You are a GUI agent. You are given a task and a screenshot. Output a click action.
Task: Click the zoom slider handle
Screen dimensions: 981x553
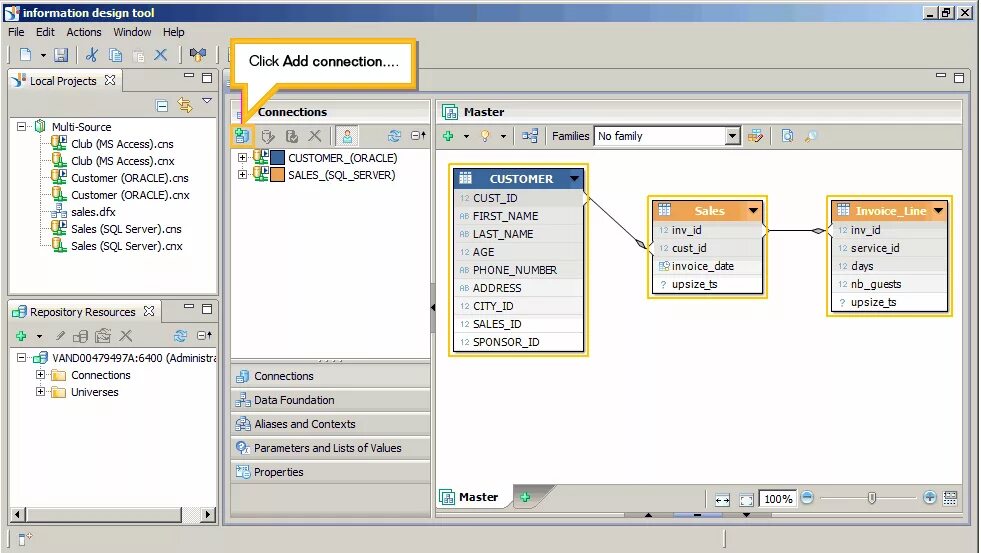872,498
